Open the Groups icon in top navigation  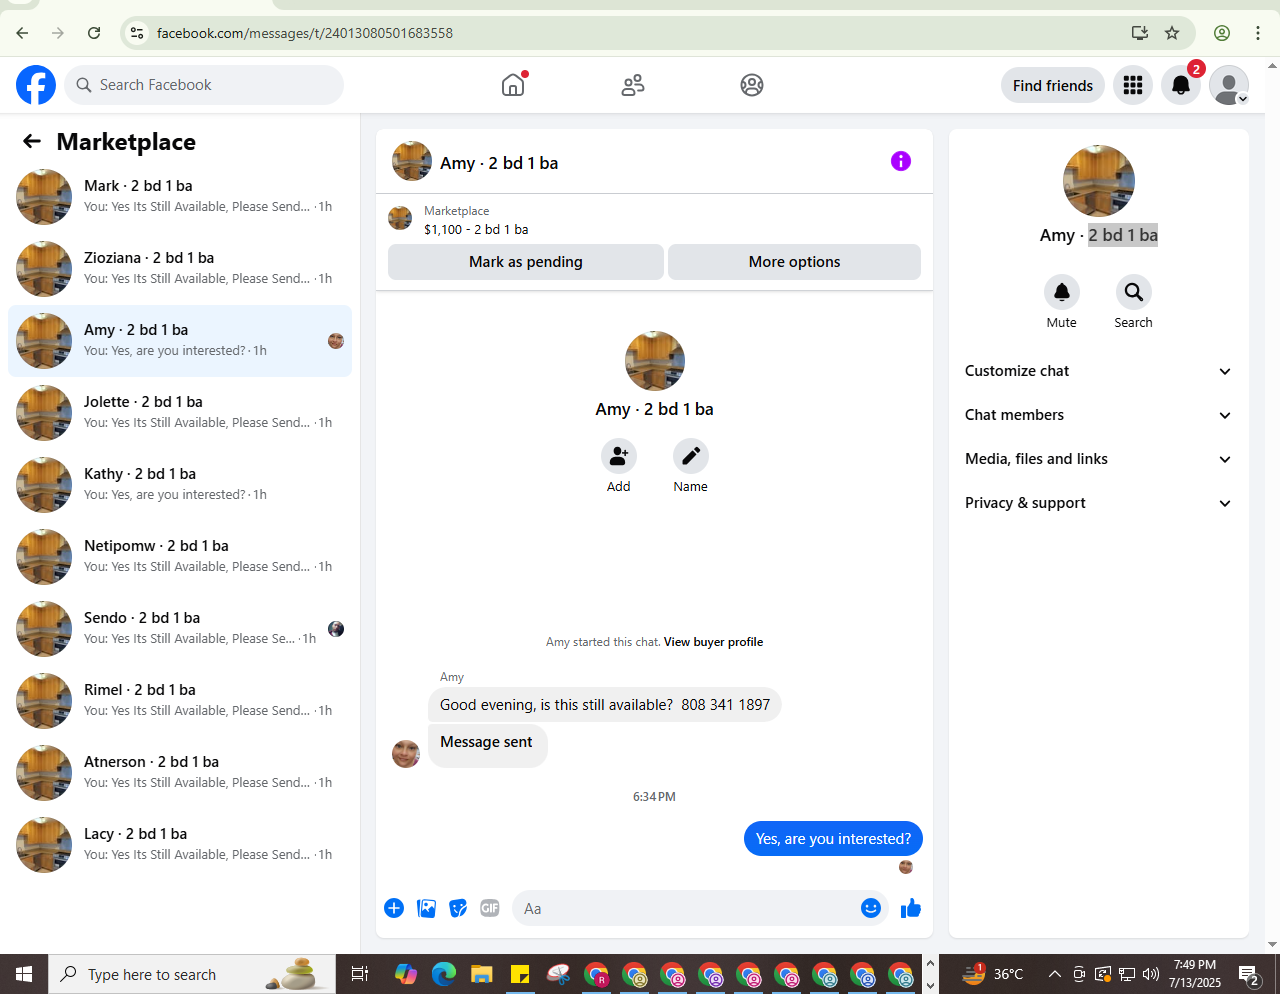pos(752,85)
